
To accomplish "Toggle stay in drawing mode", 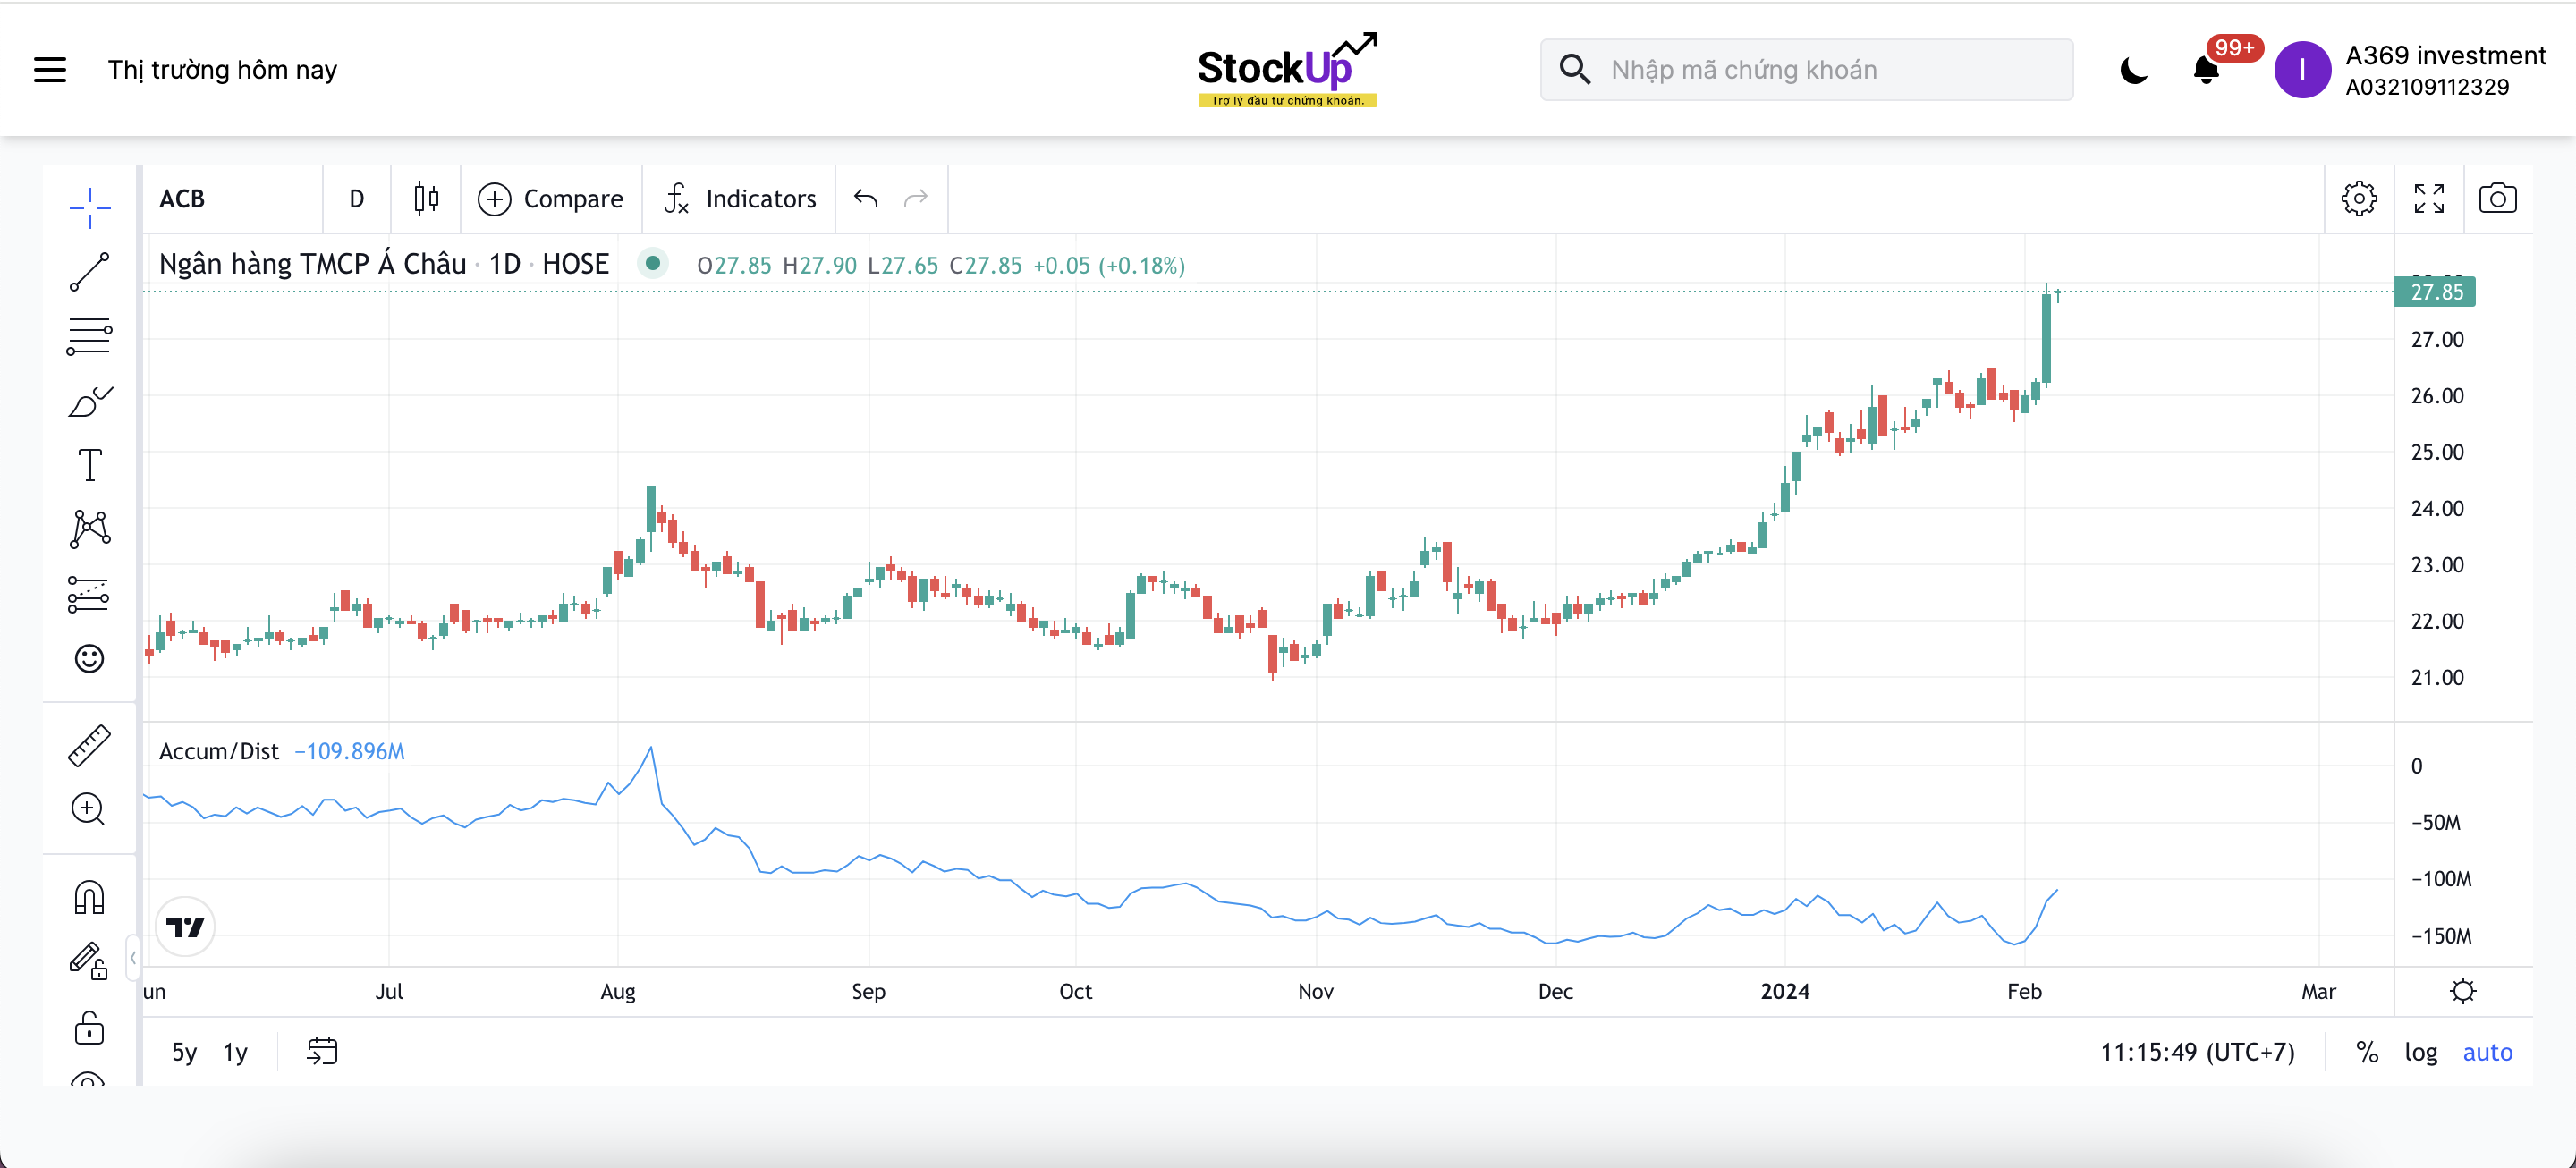I will click(x=90, y=961).
